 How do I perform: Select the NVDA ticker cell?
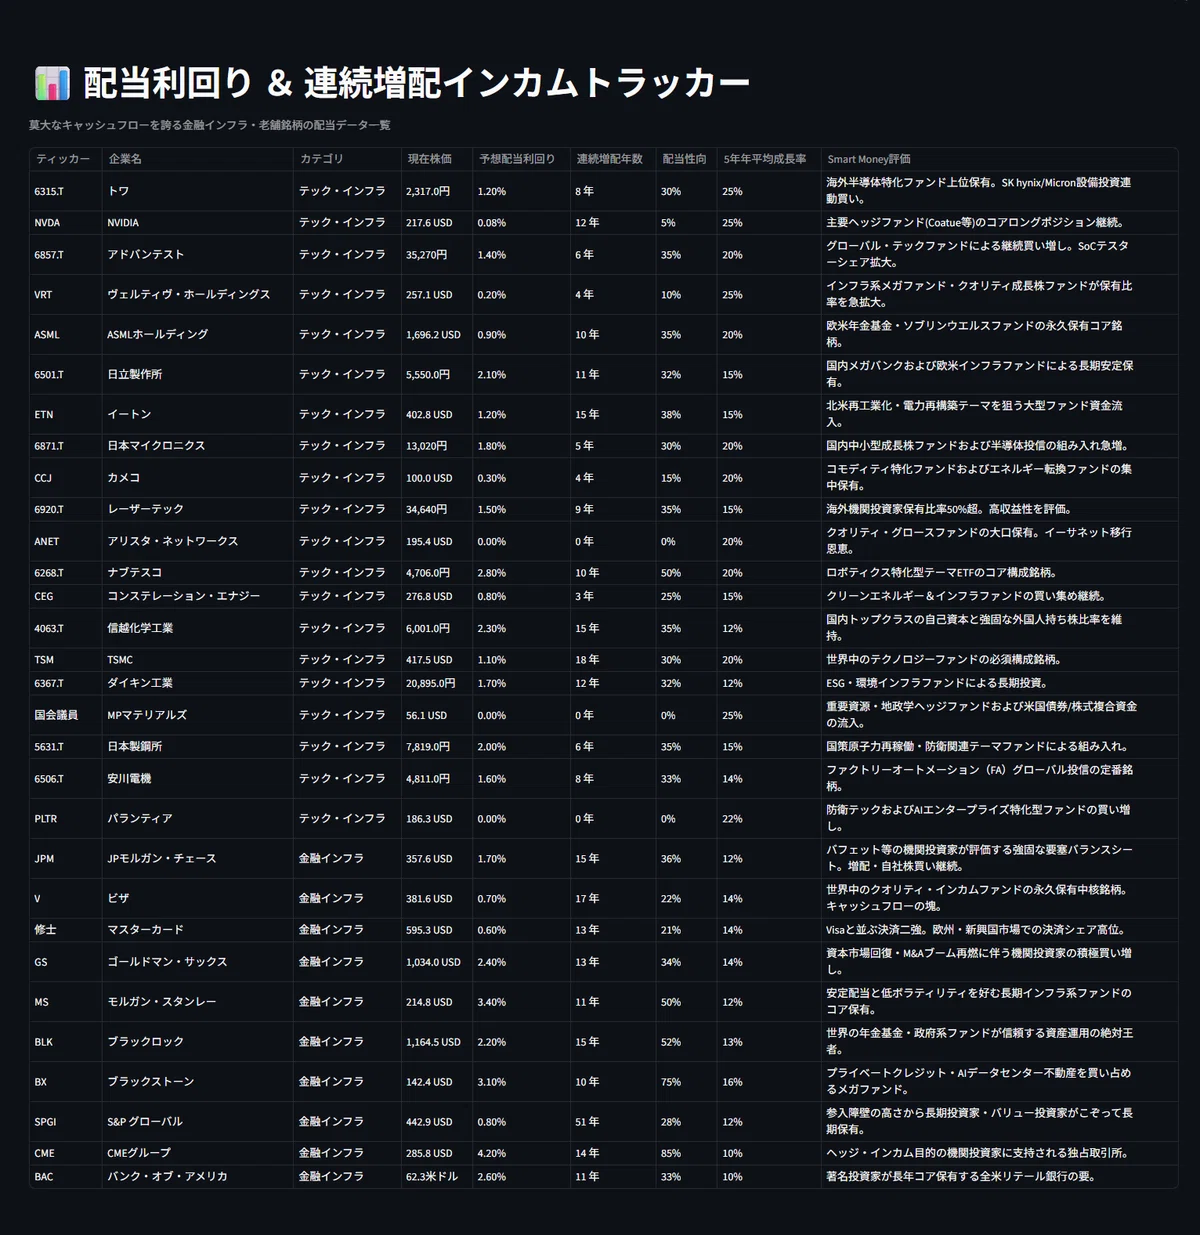click(66, 223)
